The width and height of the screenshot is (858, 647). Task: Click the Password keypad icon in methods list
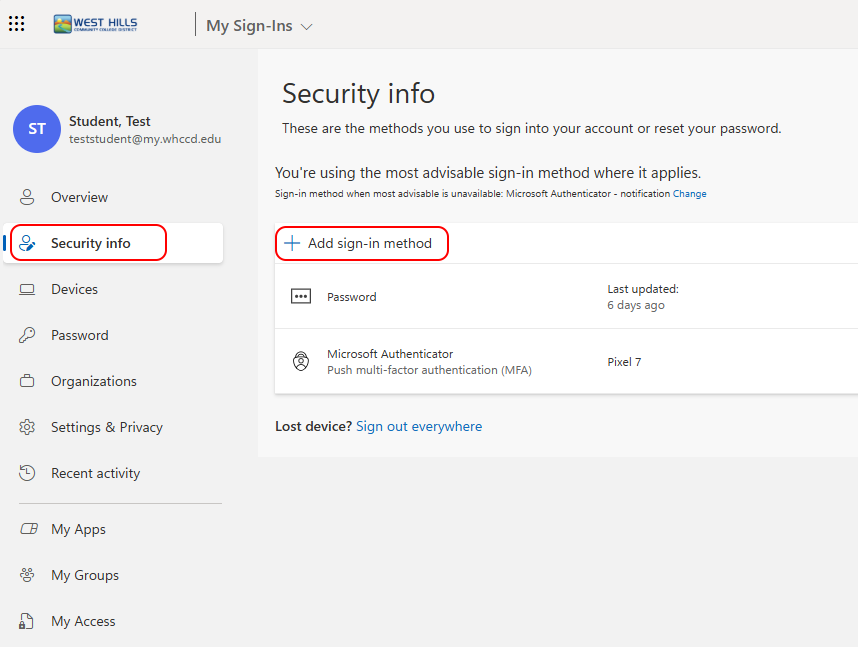tap(301, 295)
